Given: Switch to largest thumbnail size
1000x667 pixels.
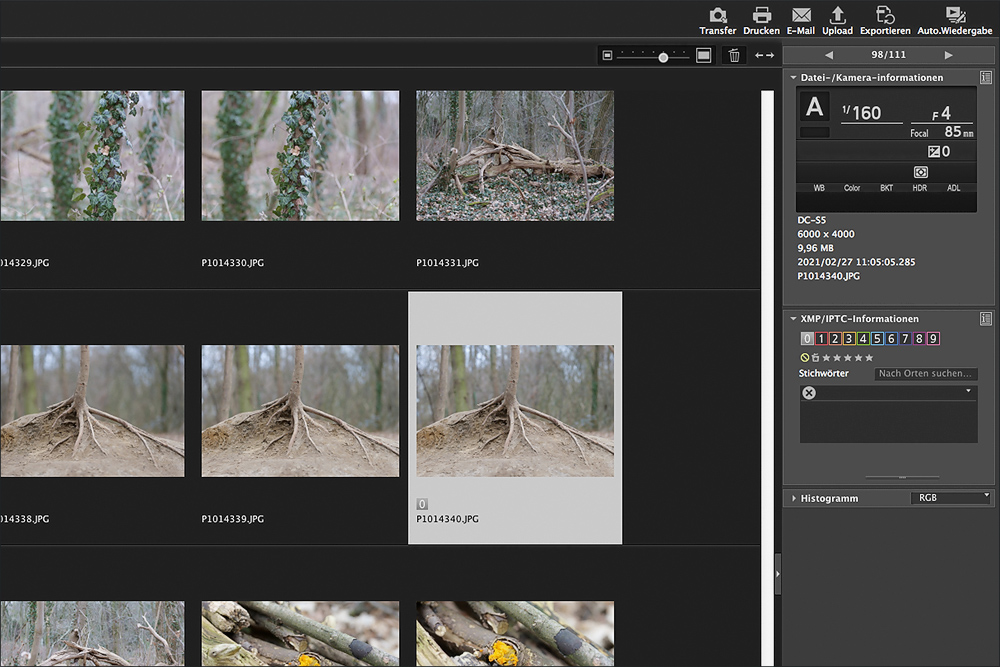Looking at the screenshot, I should (x=703, y=56).
